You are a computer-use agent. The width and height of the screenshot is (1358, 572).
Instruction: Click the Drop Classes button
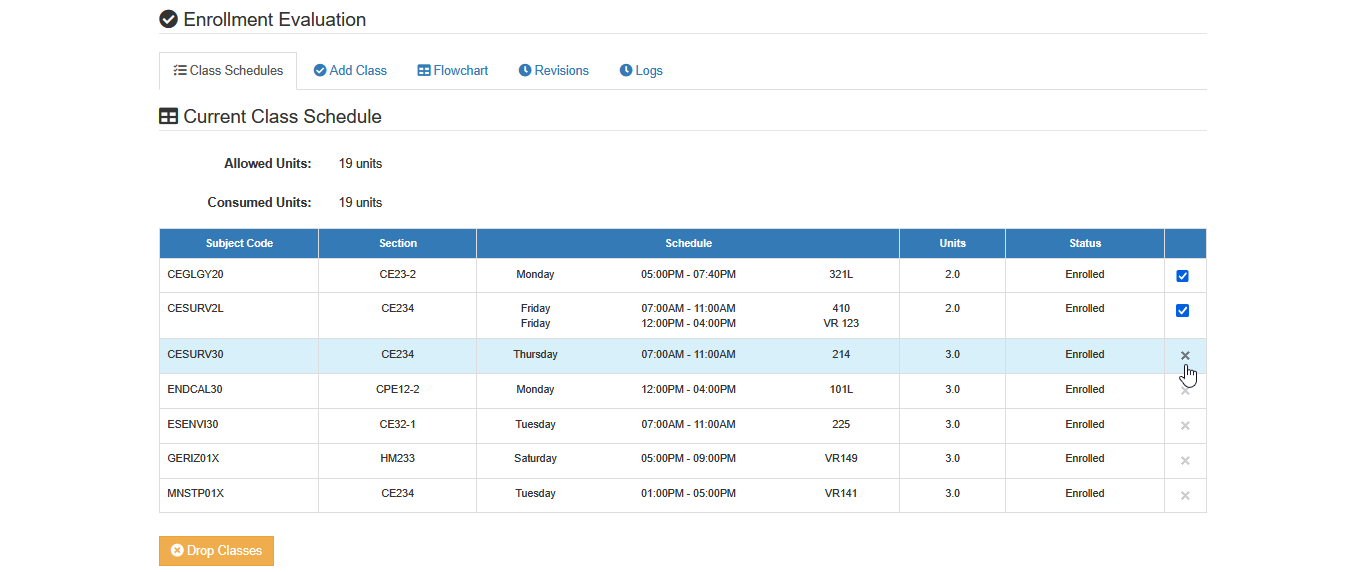click(x=216, y=551)
